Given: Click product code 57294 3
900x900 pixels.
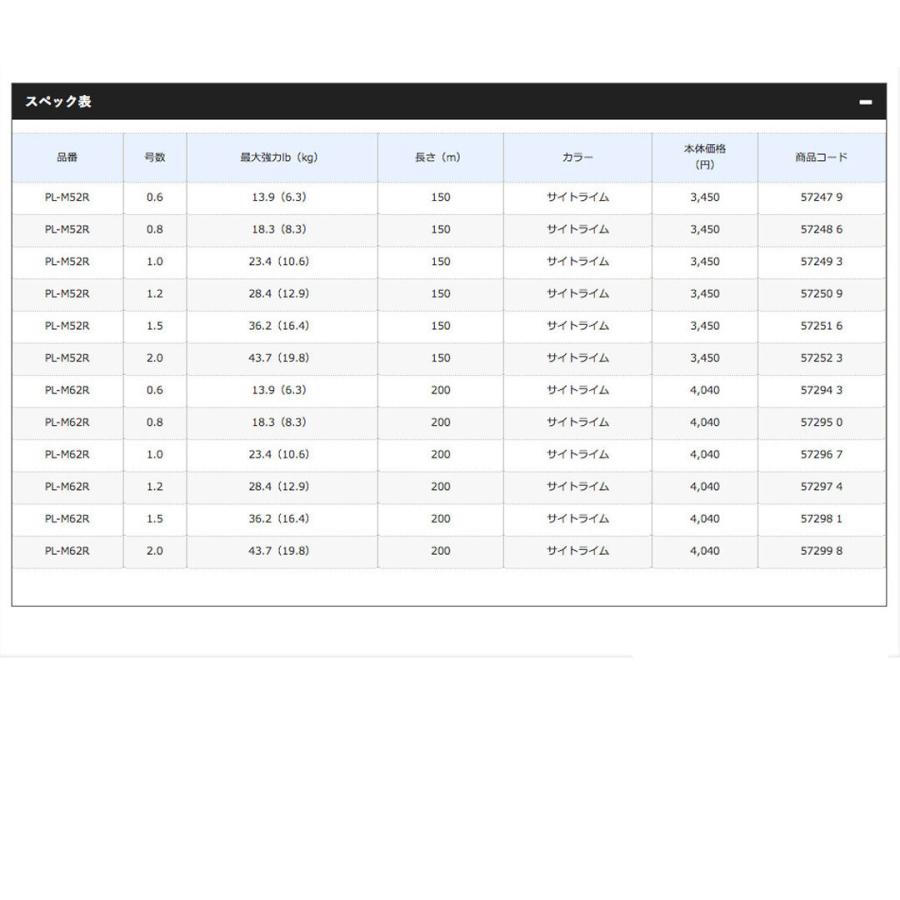Looking at the screenshot, I should (x=820, y=390).
